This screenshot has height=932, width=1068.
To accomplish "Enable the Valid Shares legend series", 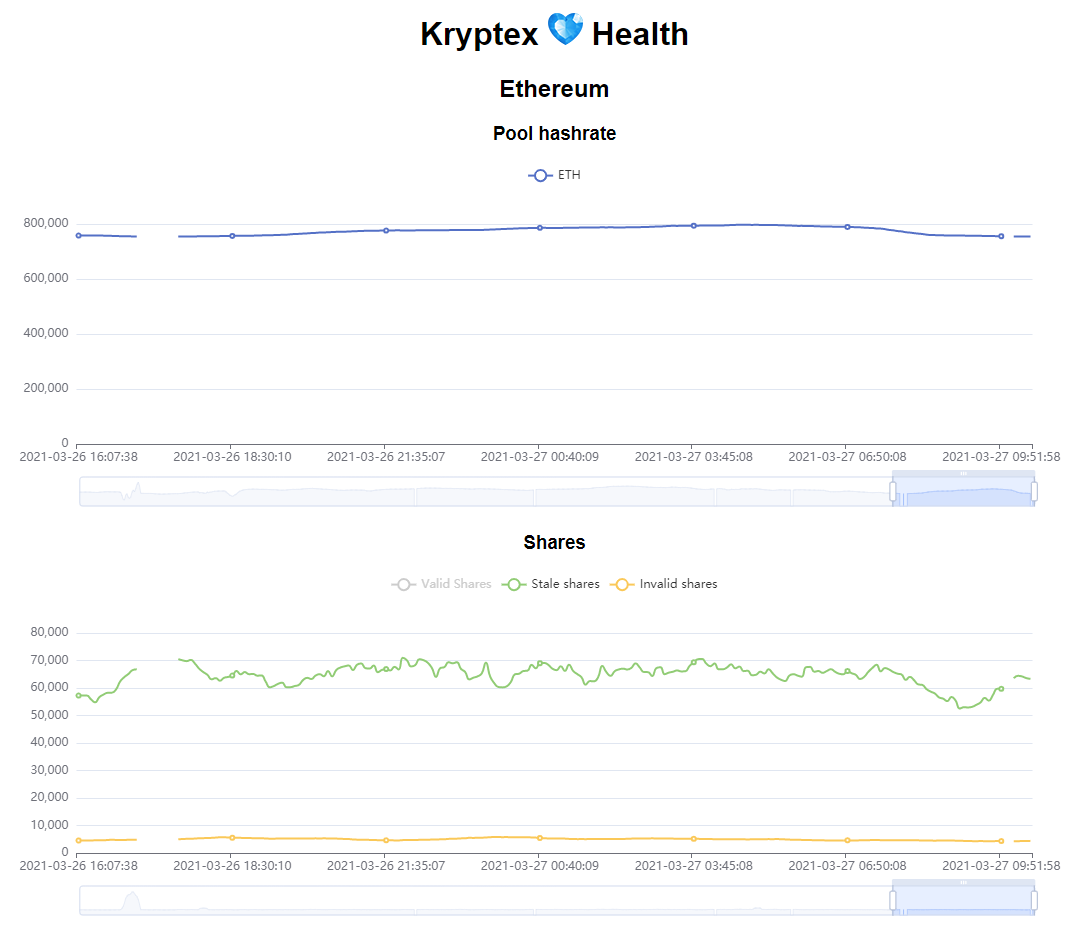I will click(x=441, y=584).
